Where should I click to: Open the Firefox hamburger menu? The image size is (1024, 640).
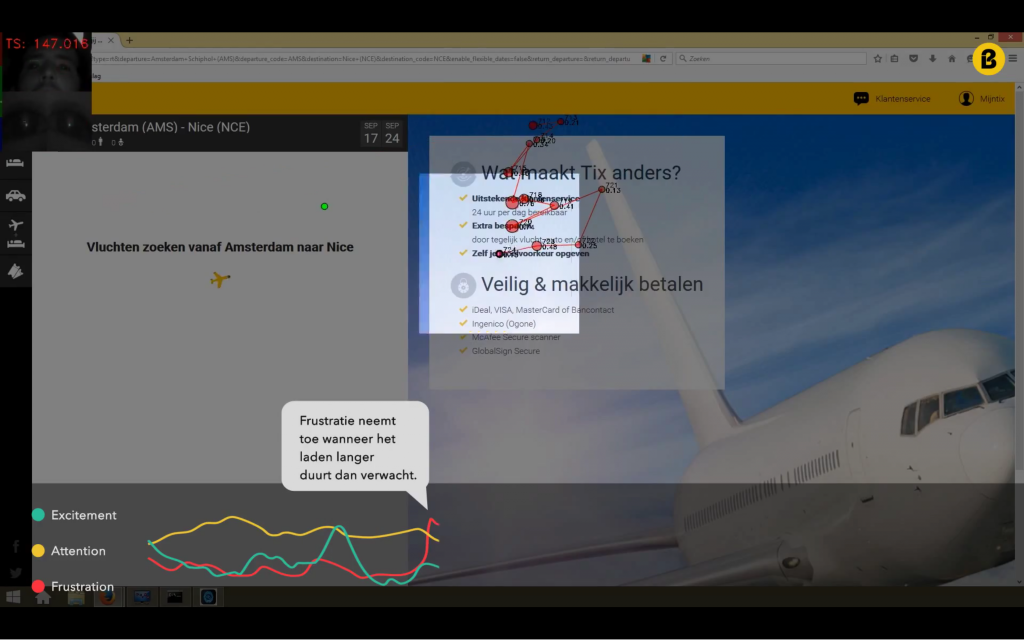click(x=1013, y=59)
